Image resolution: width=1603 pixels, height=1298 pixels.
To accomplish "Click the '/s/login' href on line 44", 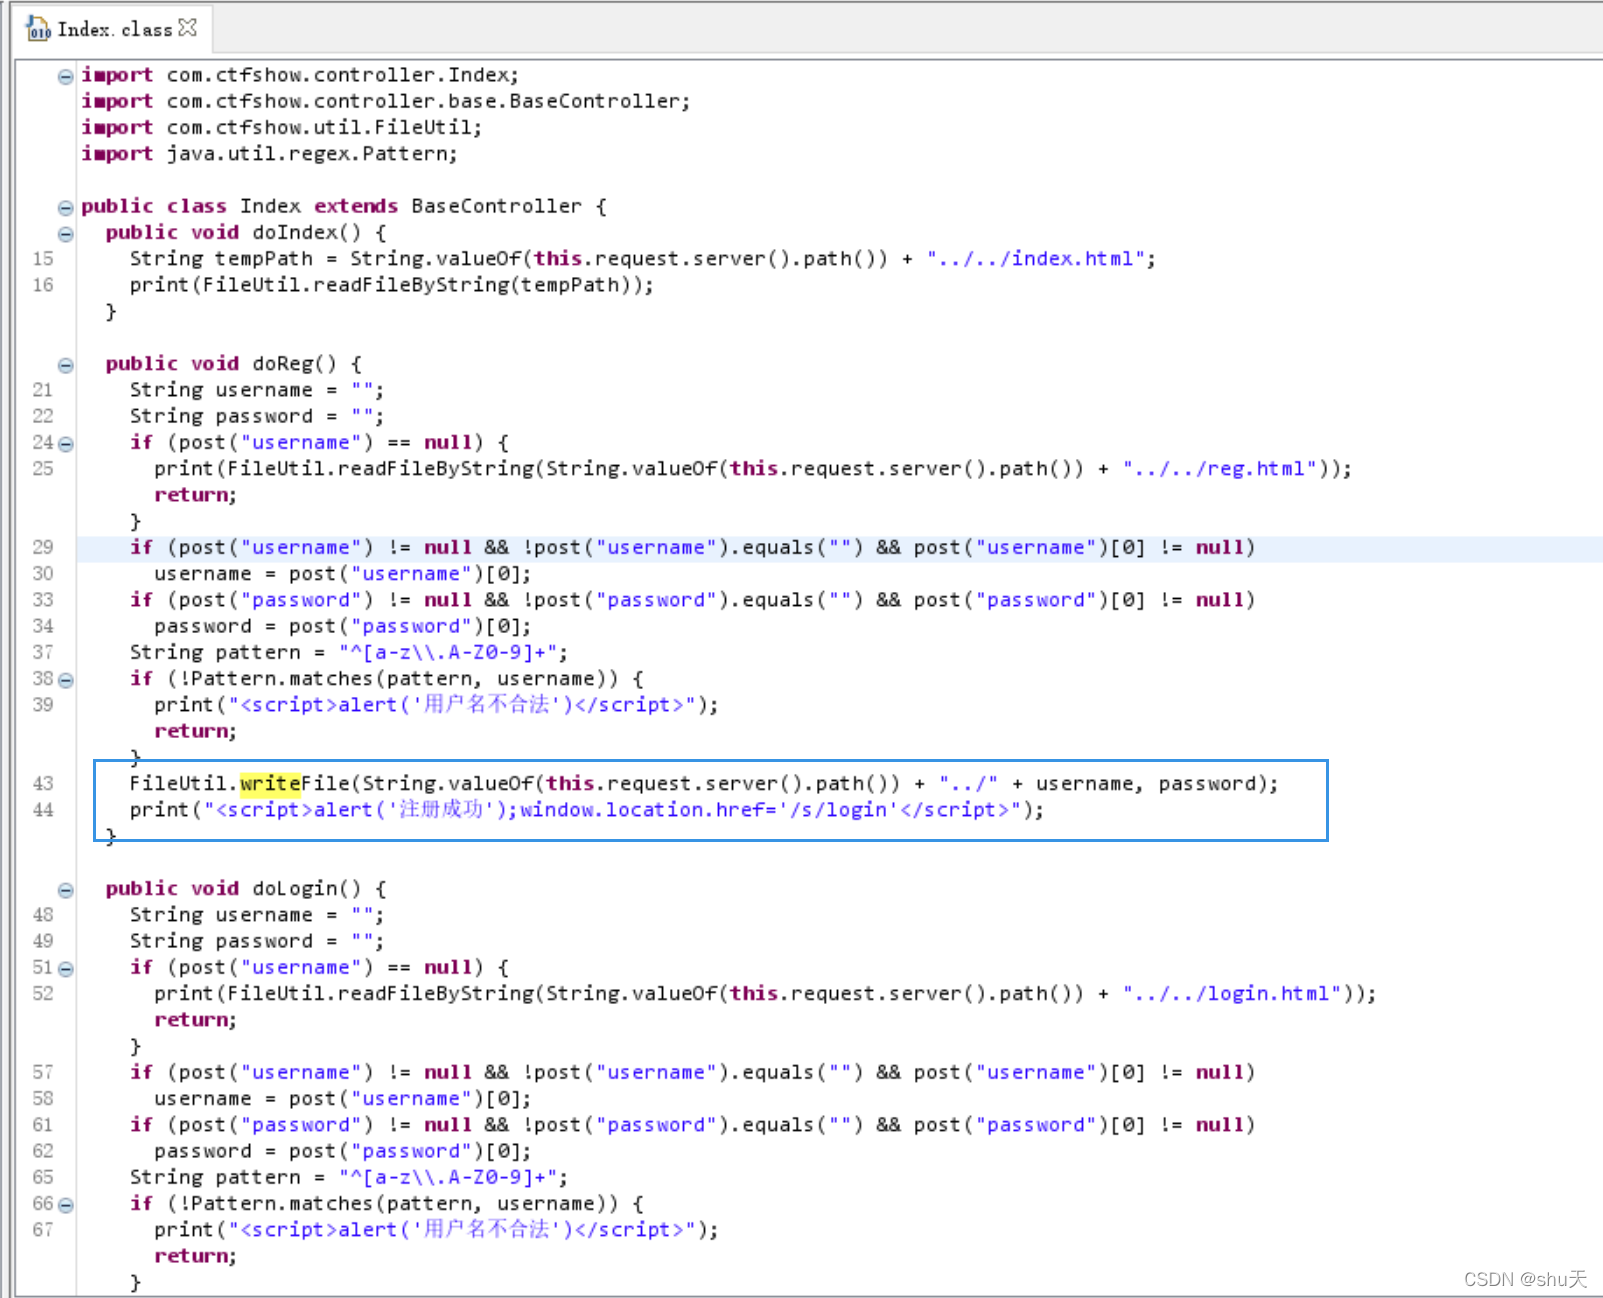I will click(839, 809).
